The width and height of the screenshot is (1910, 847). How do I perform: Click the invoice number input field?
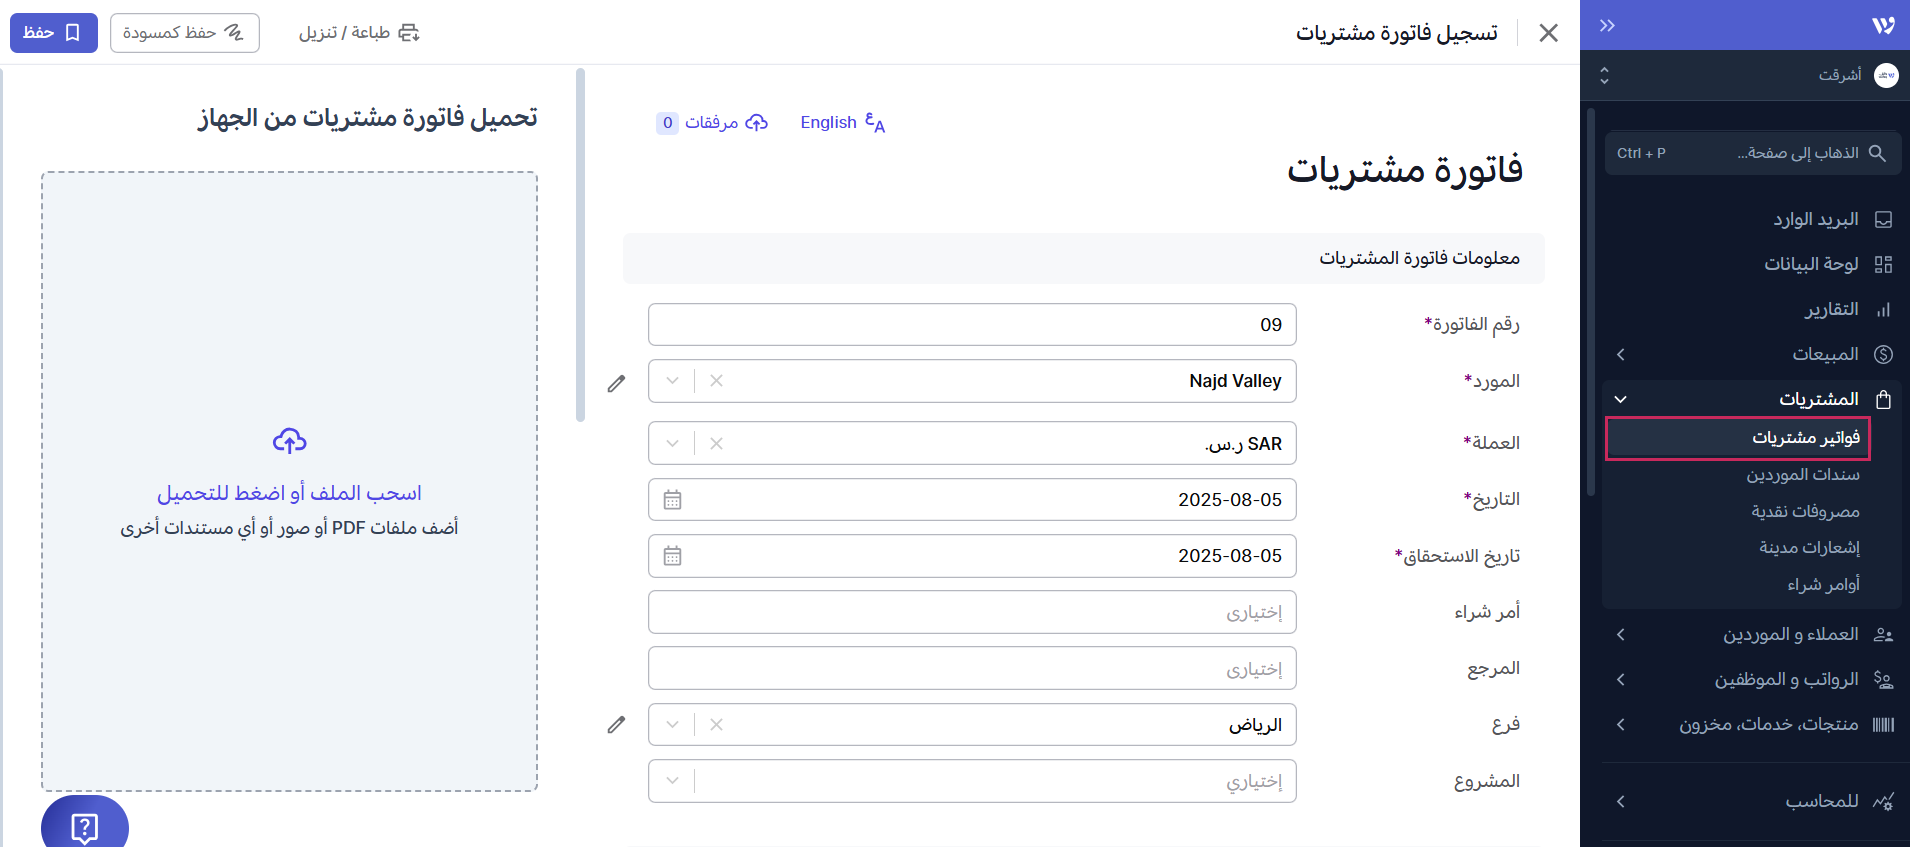[971, 325]
